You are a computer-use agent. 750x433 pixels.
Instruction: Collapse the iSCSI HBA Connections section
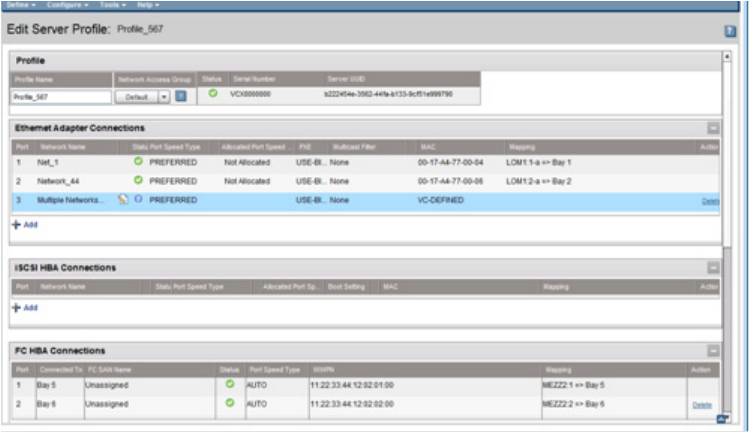[x=713, y=268]
